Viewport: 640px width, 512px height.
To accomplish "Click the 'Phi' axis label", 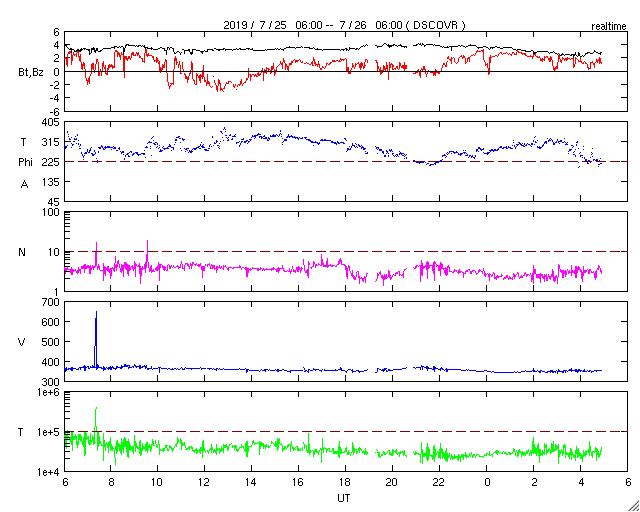I will [x=25, y=163].
